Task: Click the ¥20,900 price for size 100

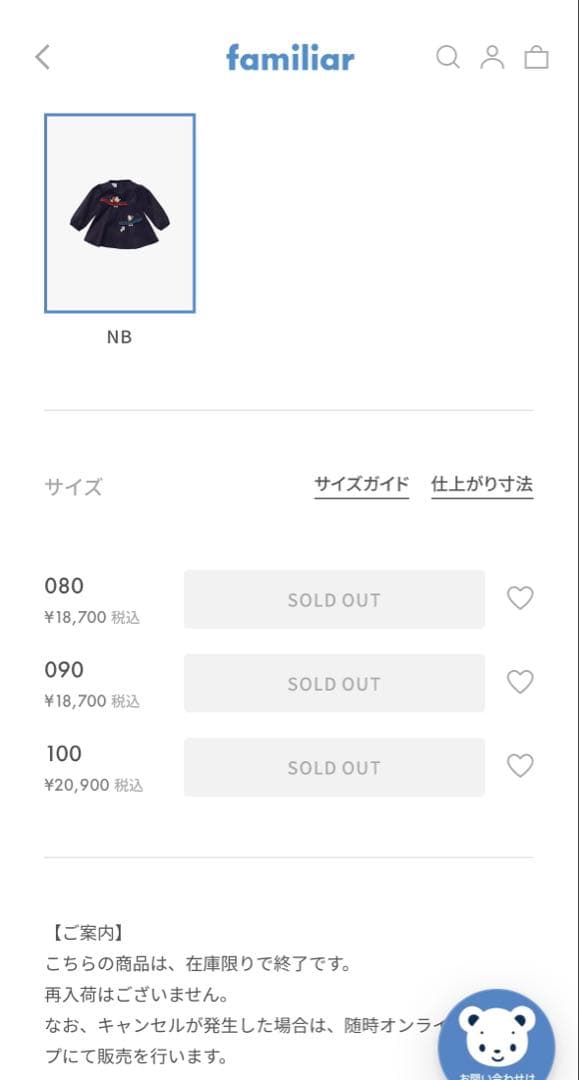Action: click(90, 785)
